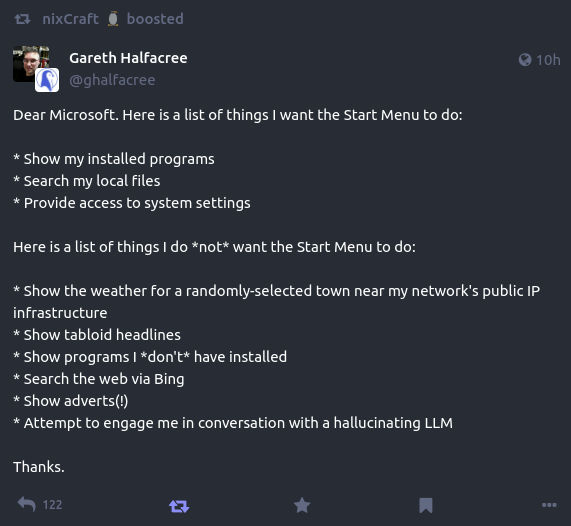Click the 122 replies count
The image size is (571, 526).
(52, 505)
